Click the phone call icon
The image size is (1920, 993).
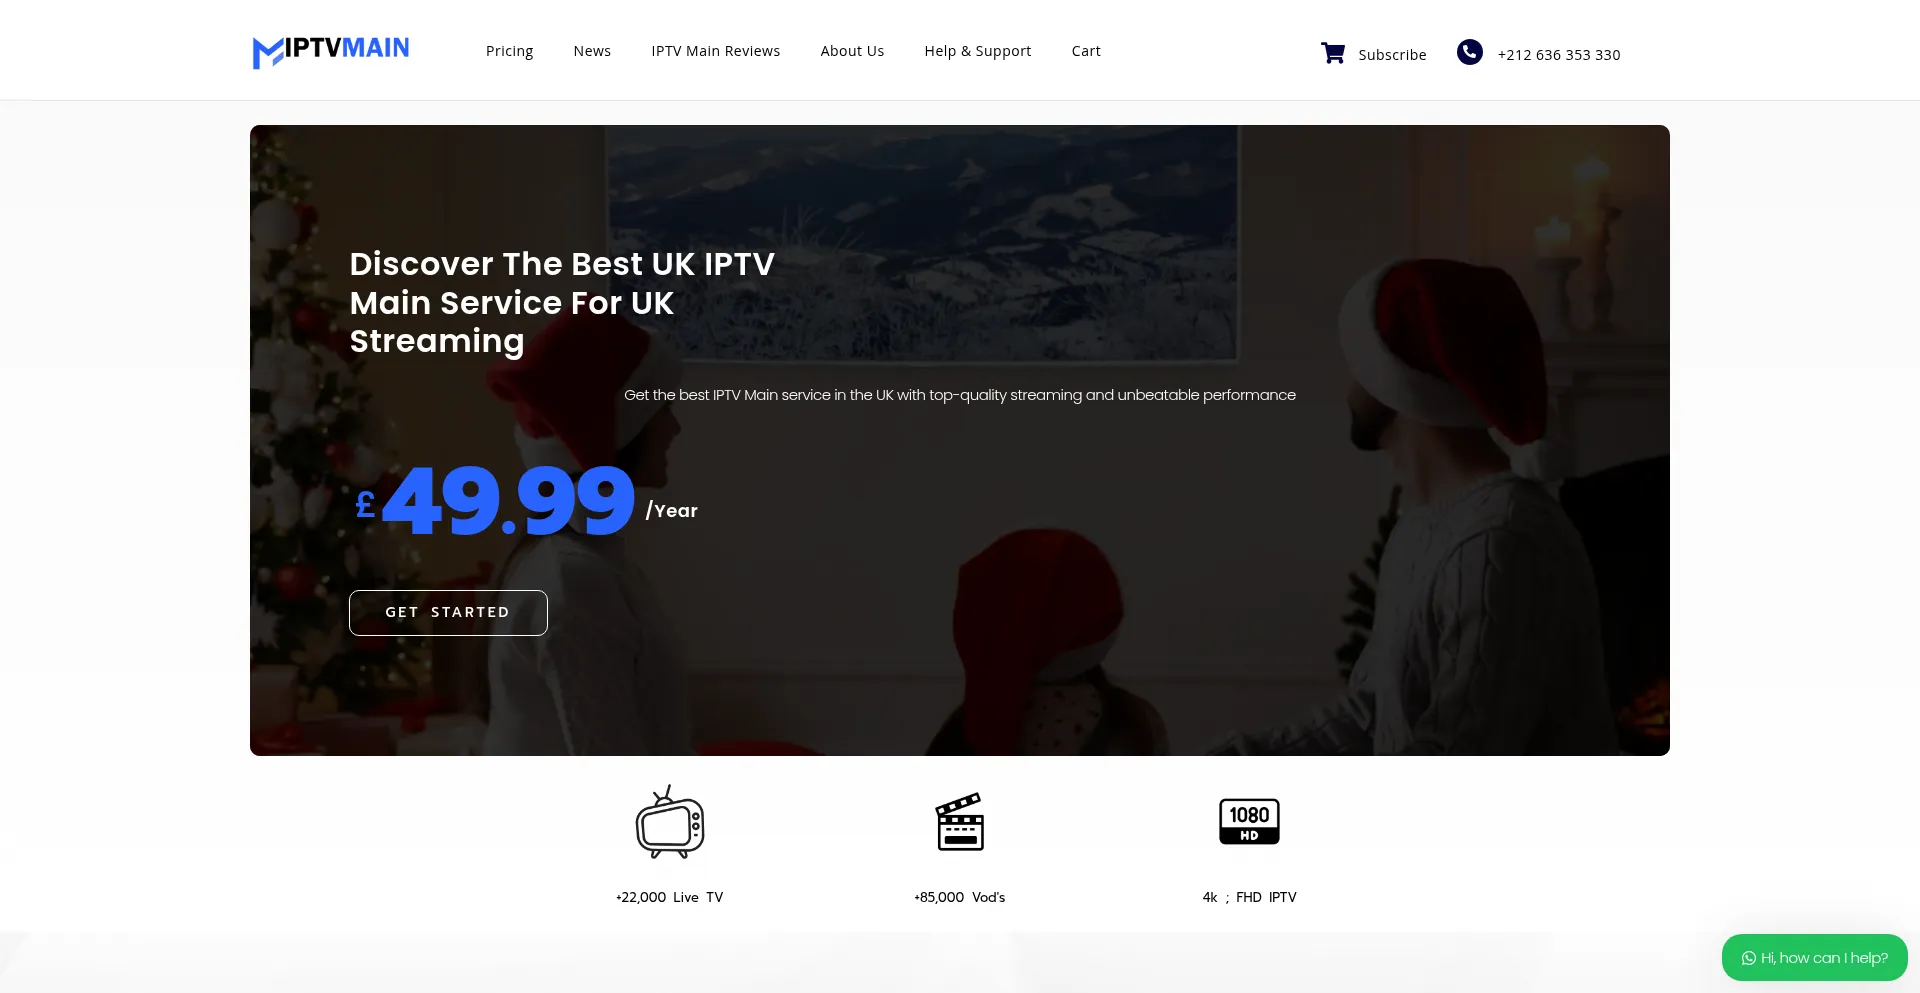[1469, 52]
